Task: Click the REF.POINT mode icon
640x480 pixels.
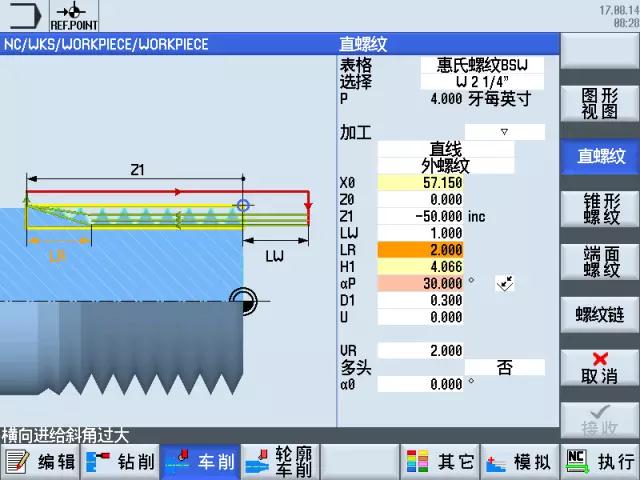Action: [x=71, y=17]
